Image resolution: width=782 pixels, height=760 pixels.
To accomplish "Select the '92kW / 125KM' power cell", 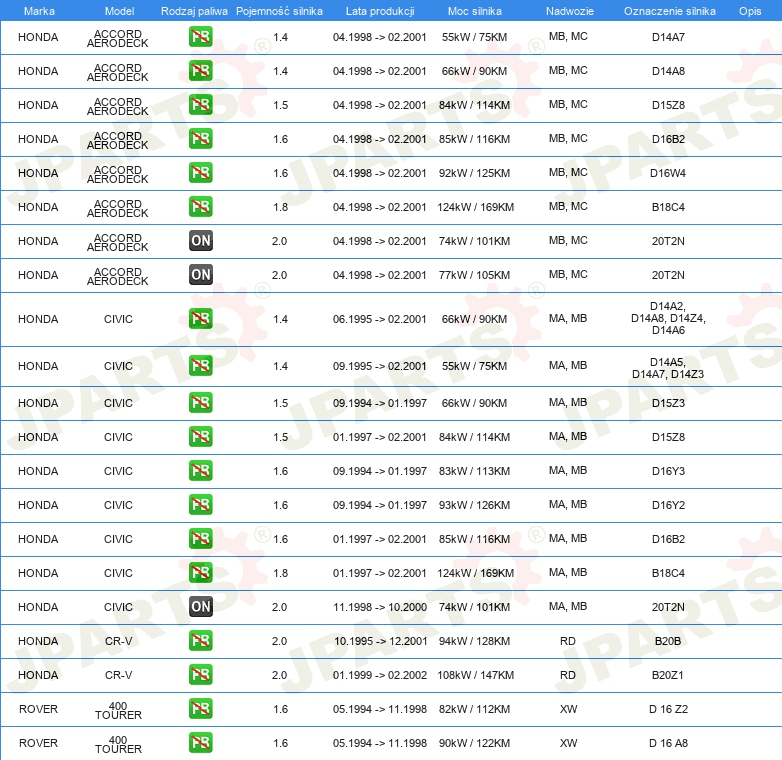I will (474, 173).
